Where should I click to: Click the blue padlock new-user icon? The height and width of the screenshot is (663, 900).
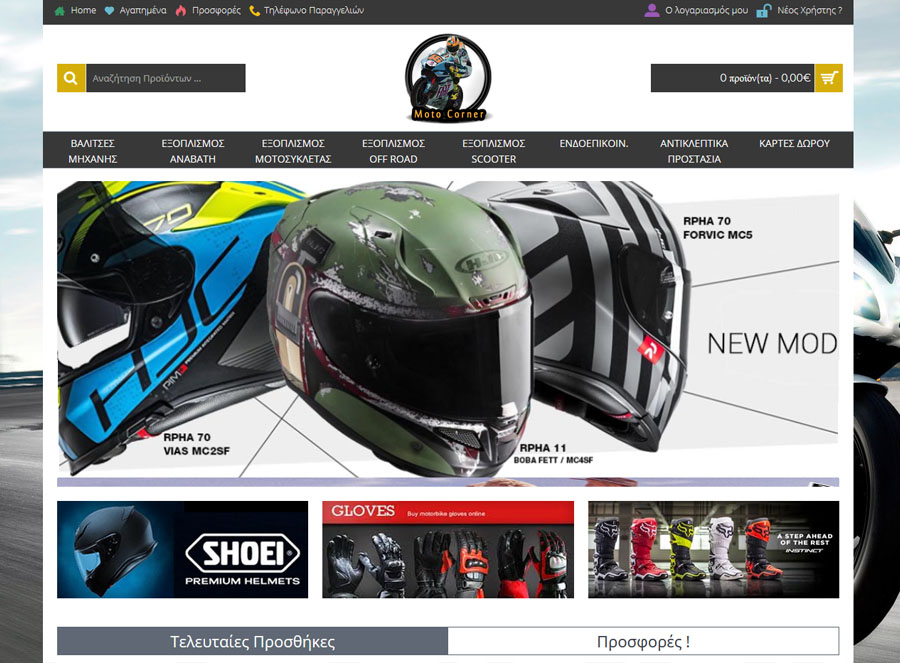(763, 10)
